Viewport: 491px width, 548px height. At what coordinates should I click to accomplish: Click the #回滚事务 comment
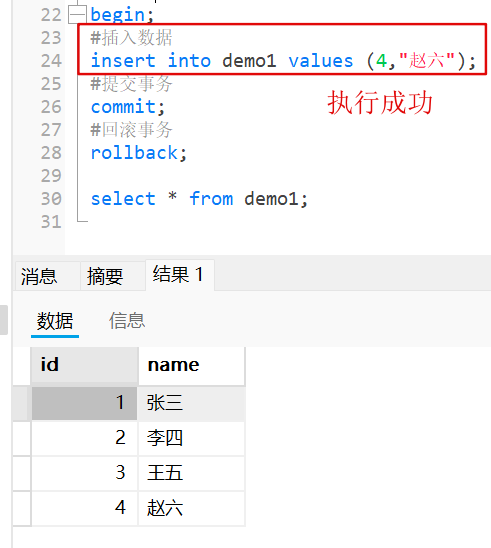pyautogui.click(x=131, y=130)
